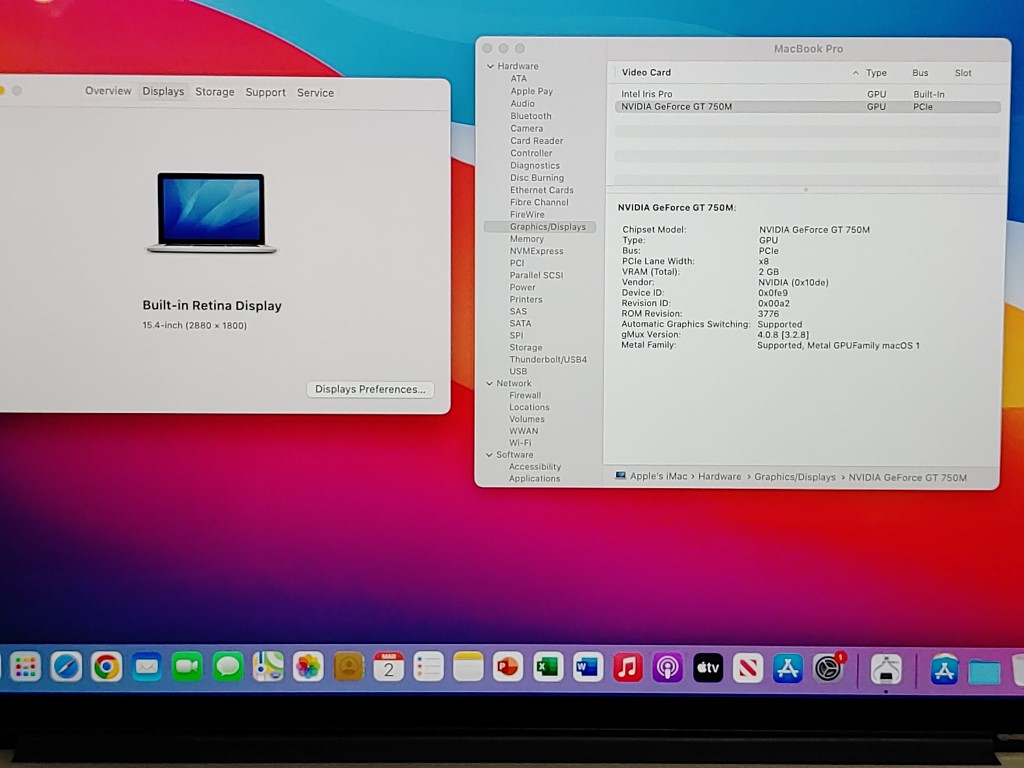This screenshot has height=768, width=1024.
Task: Select Firewall under Network
Action: coord(525,396)
